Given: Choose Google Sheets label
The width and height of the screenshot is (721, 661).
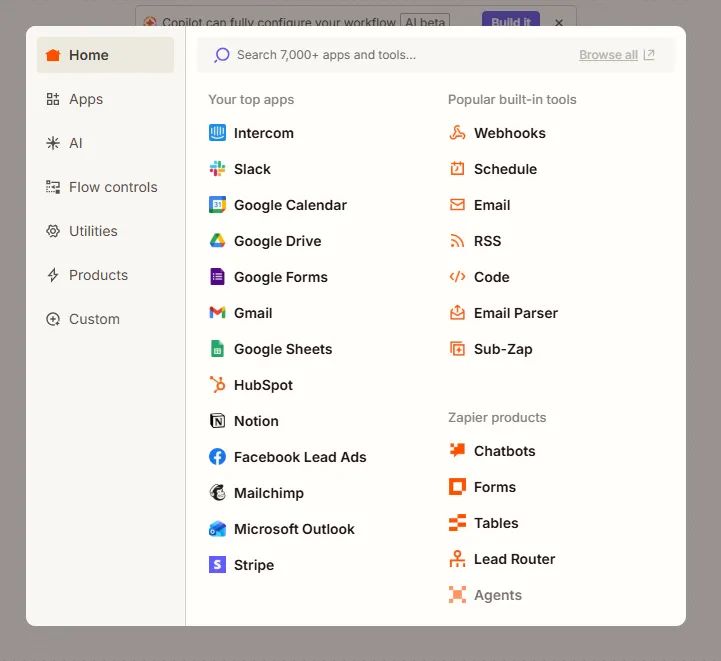Looking at the screenshot, I should pyautogui.click(x=283, y=349).
